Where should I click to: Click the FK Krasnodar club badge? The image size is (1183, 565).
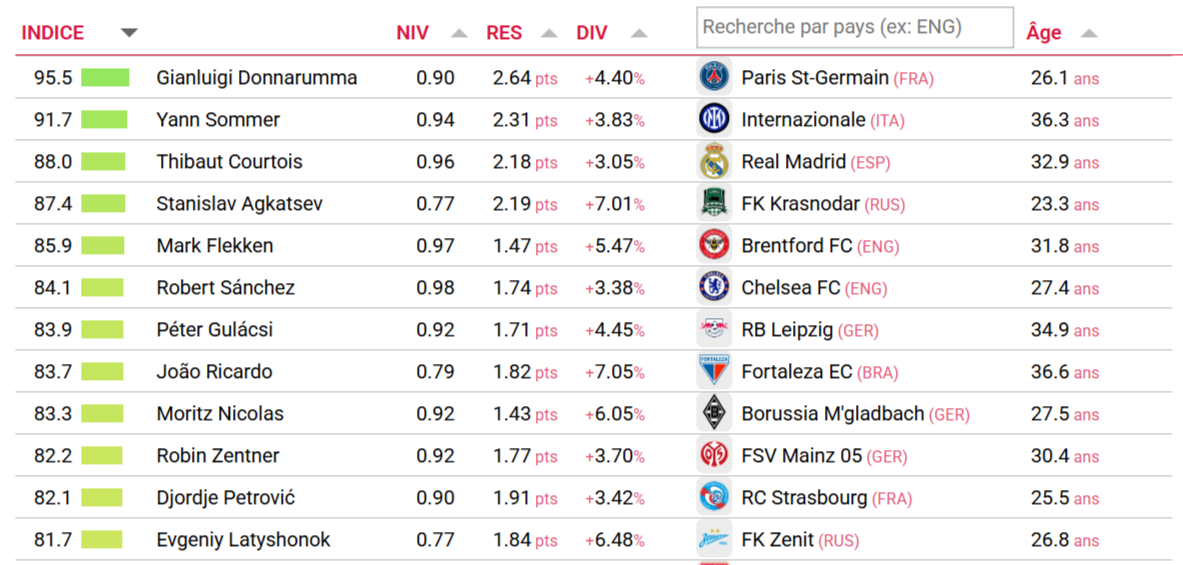(x=714, y=204)
